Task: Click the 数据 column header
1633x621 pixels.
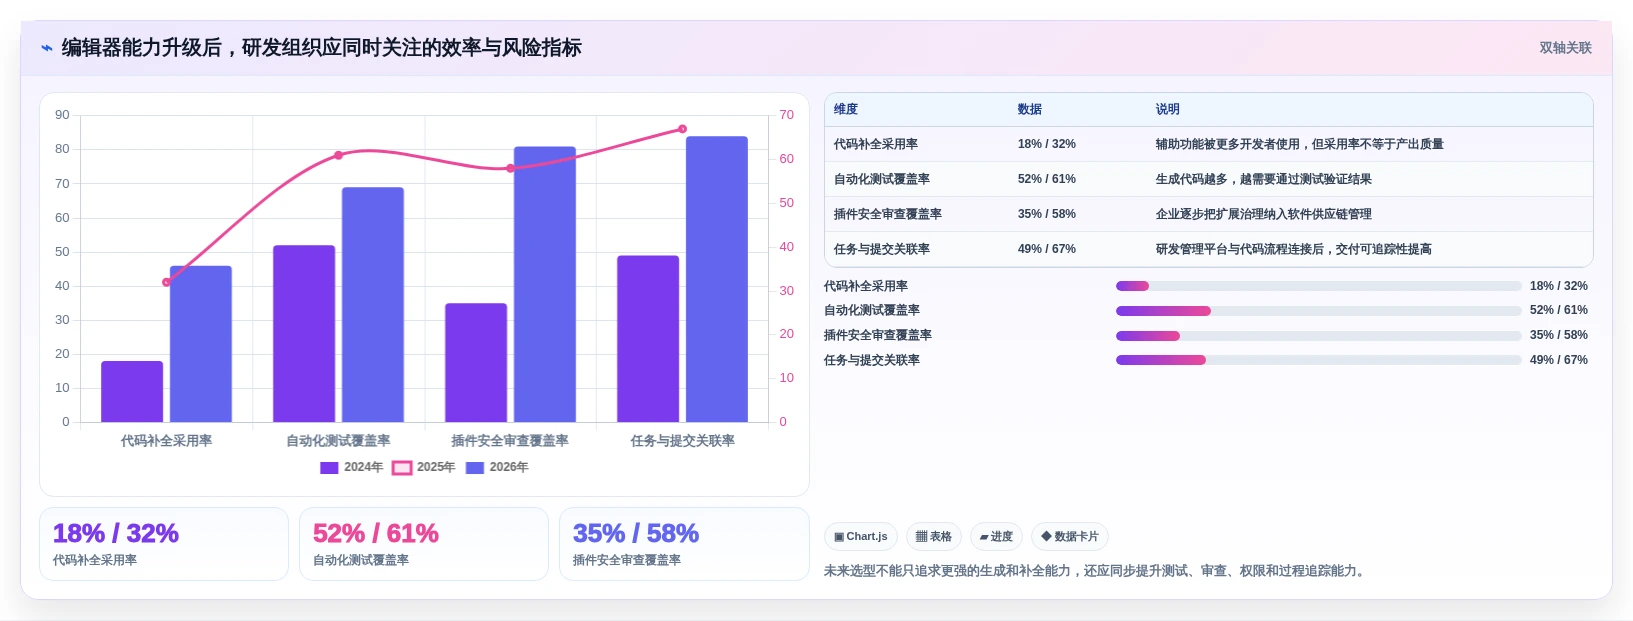Action: click(1030, 110)
